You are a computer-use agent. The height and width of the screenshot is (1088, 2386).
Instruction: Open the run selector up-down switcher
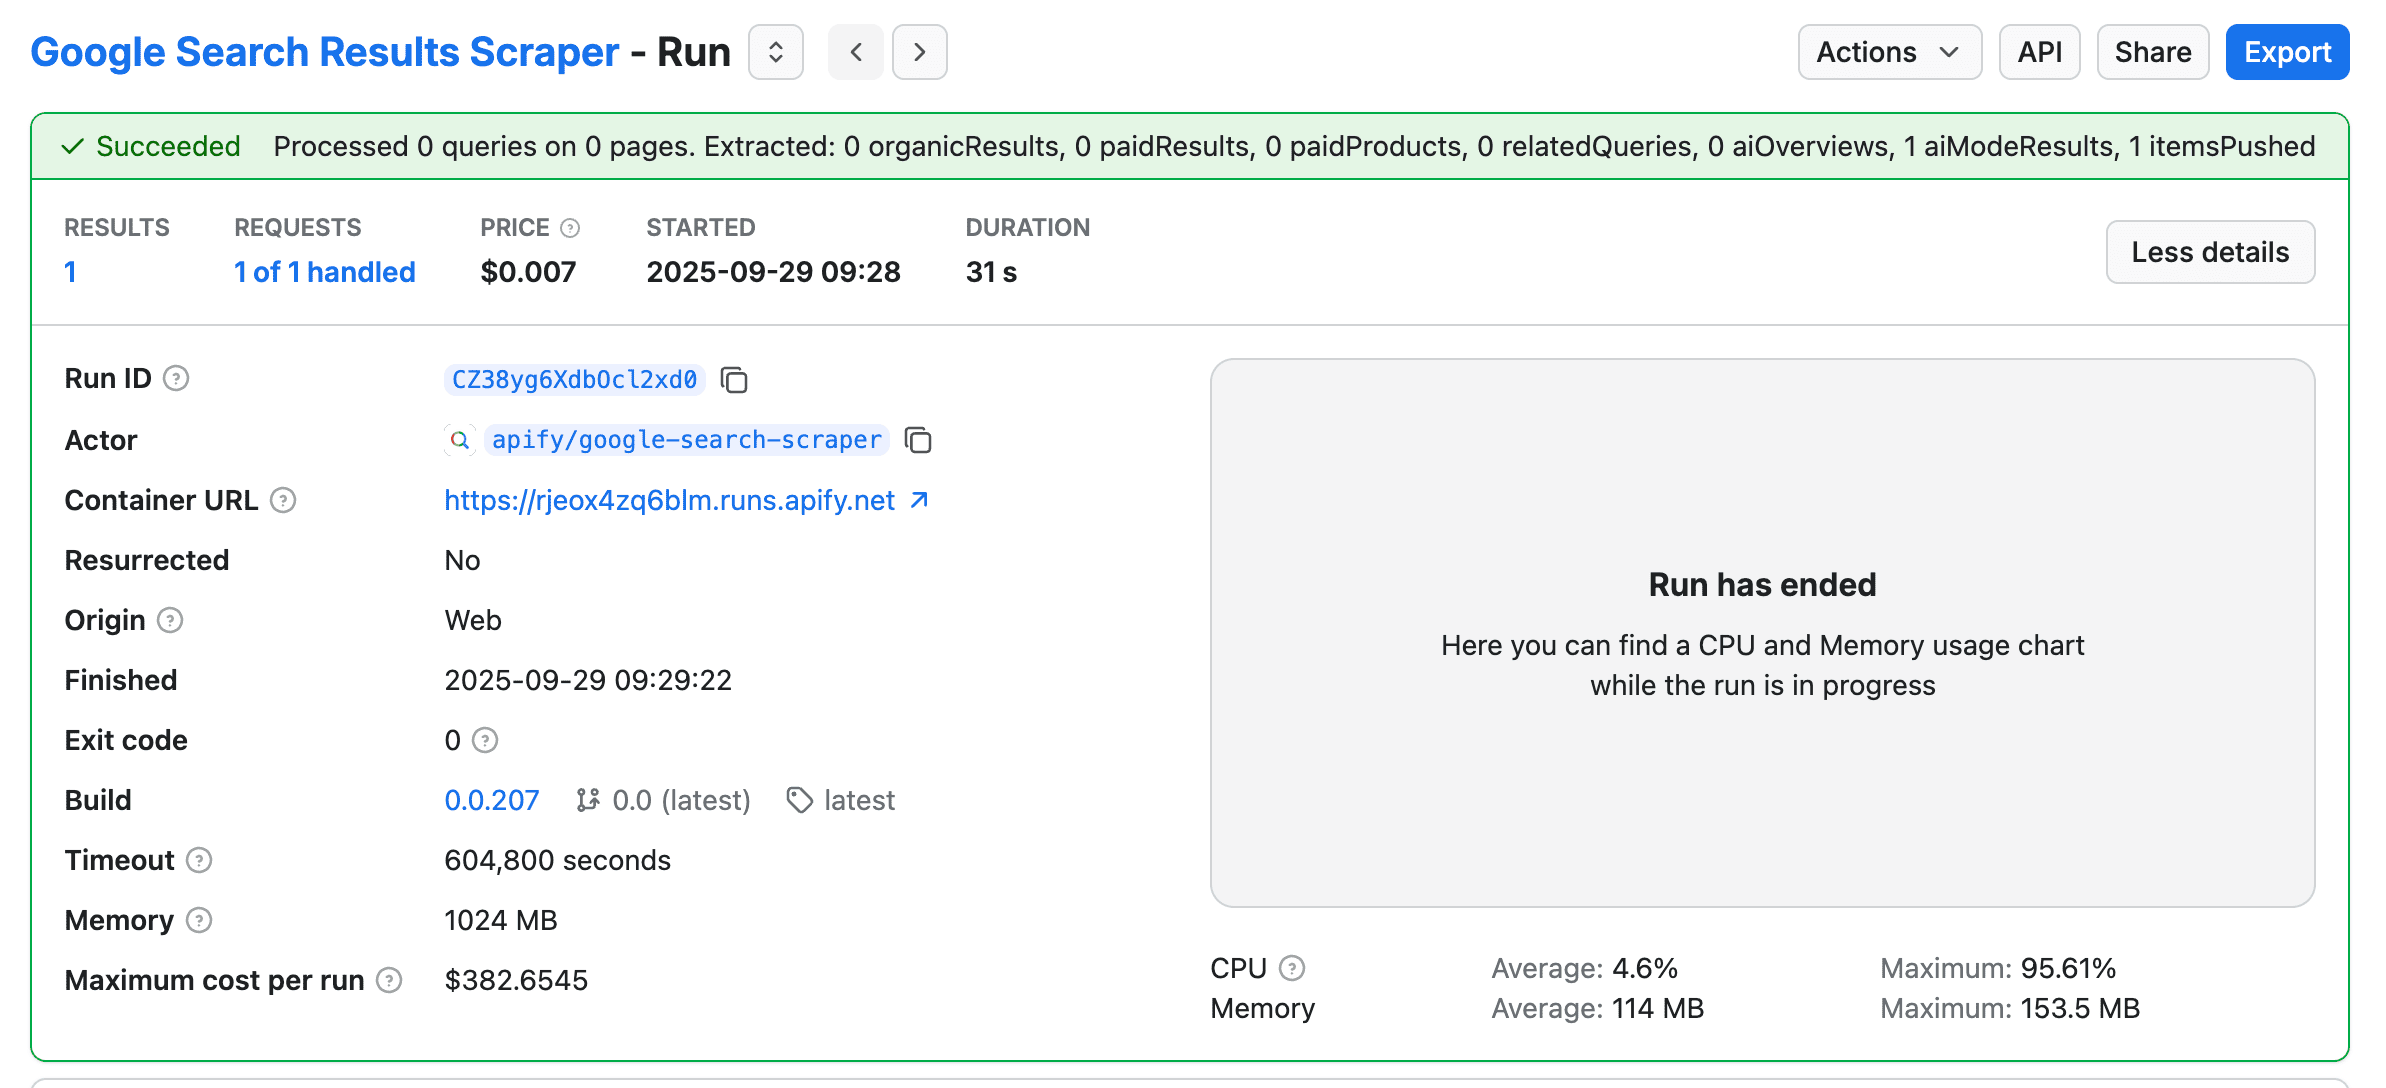(x=776, y=52)
